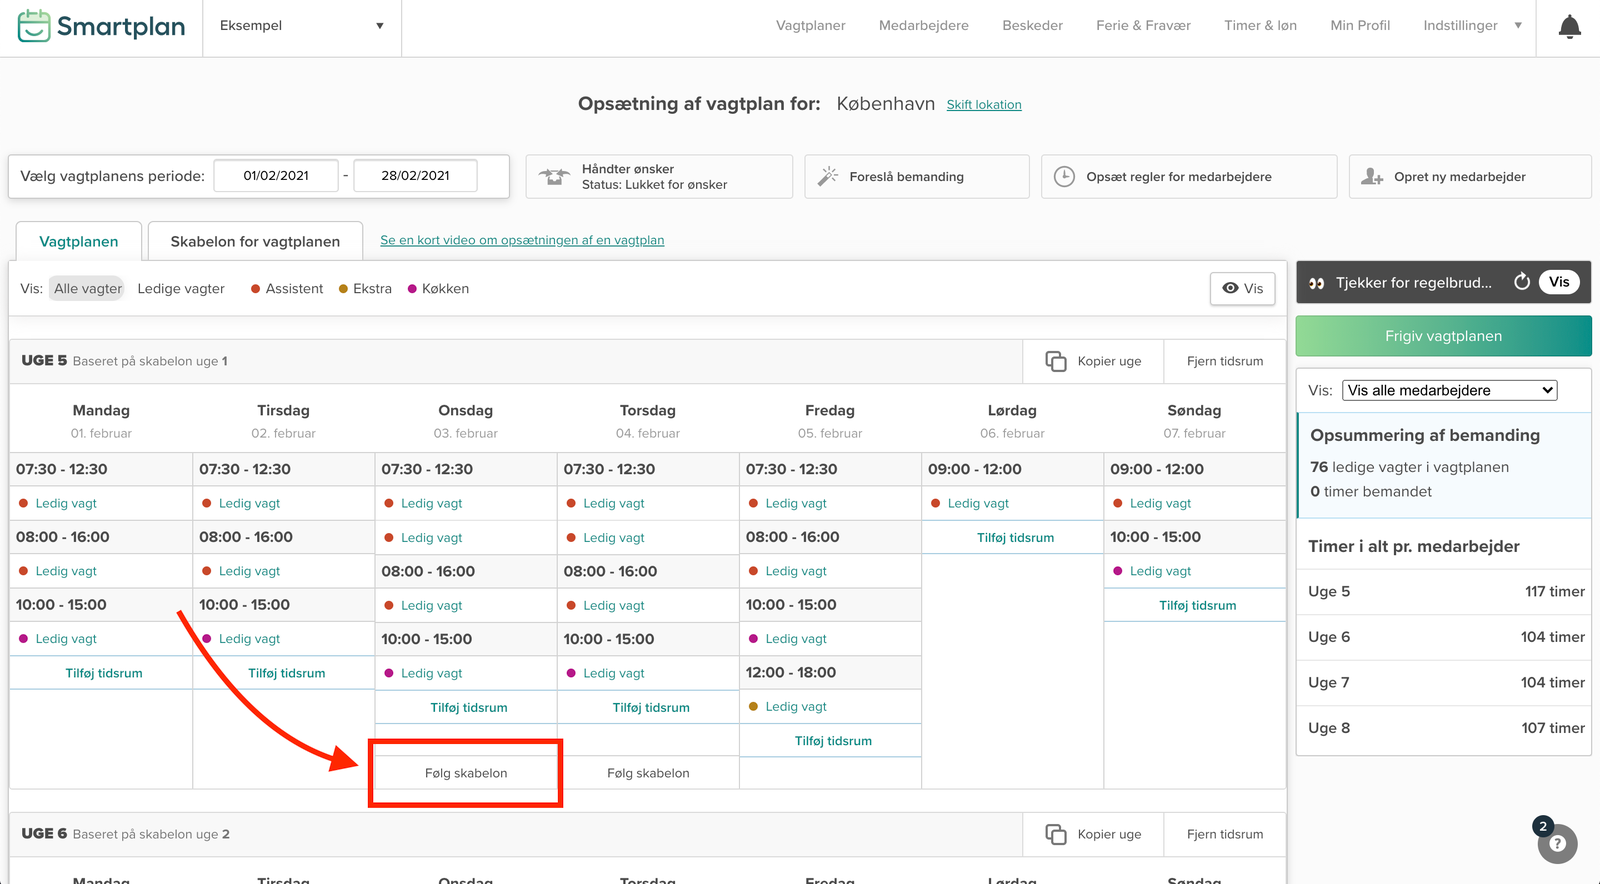
Task: Follow the Skift lokation link
Action: 984,105
